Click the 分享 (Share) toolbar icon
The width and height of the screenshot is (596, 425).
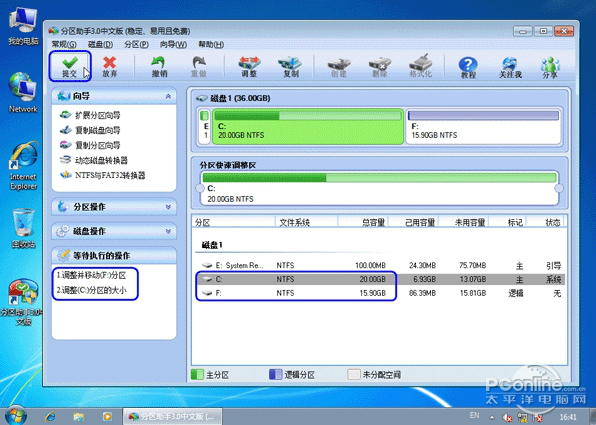(550, 68)
